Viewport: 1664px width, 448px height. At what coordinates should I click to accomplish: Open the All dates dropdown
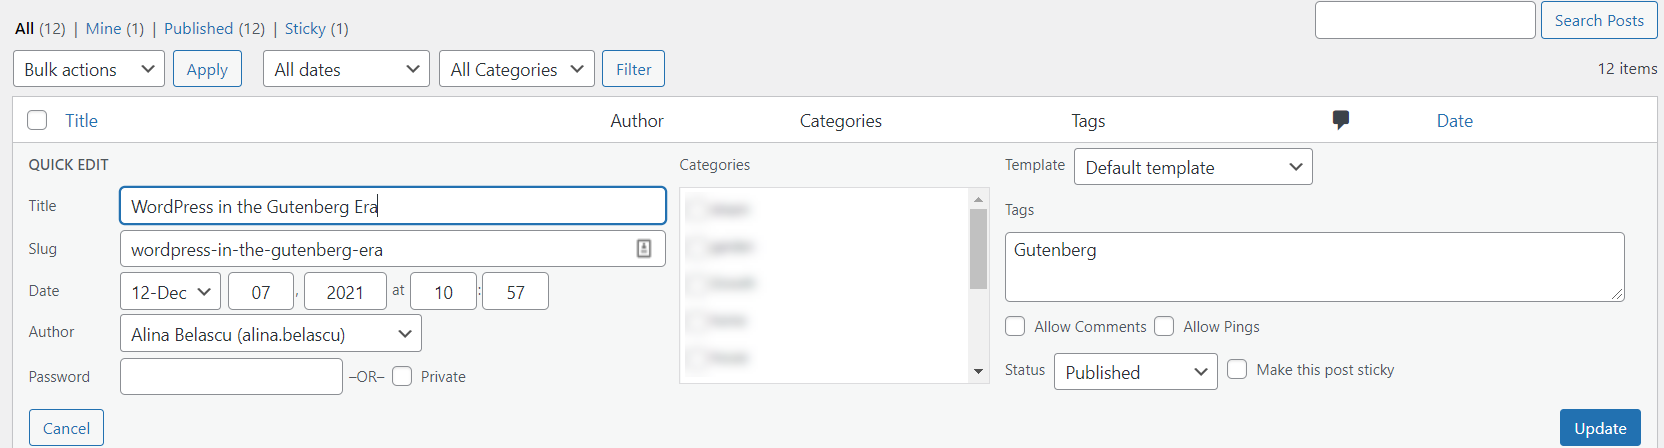[x=346, y=69]
